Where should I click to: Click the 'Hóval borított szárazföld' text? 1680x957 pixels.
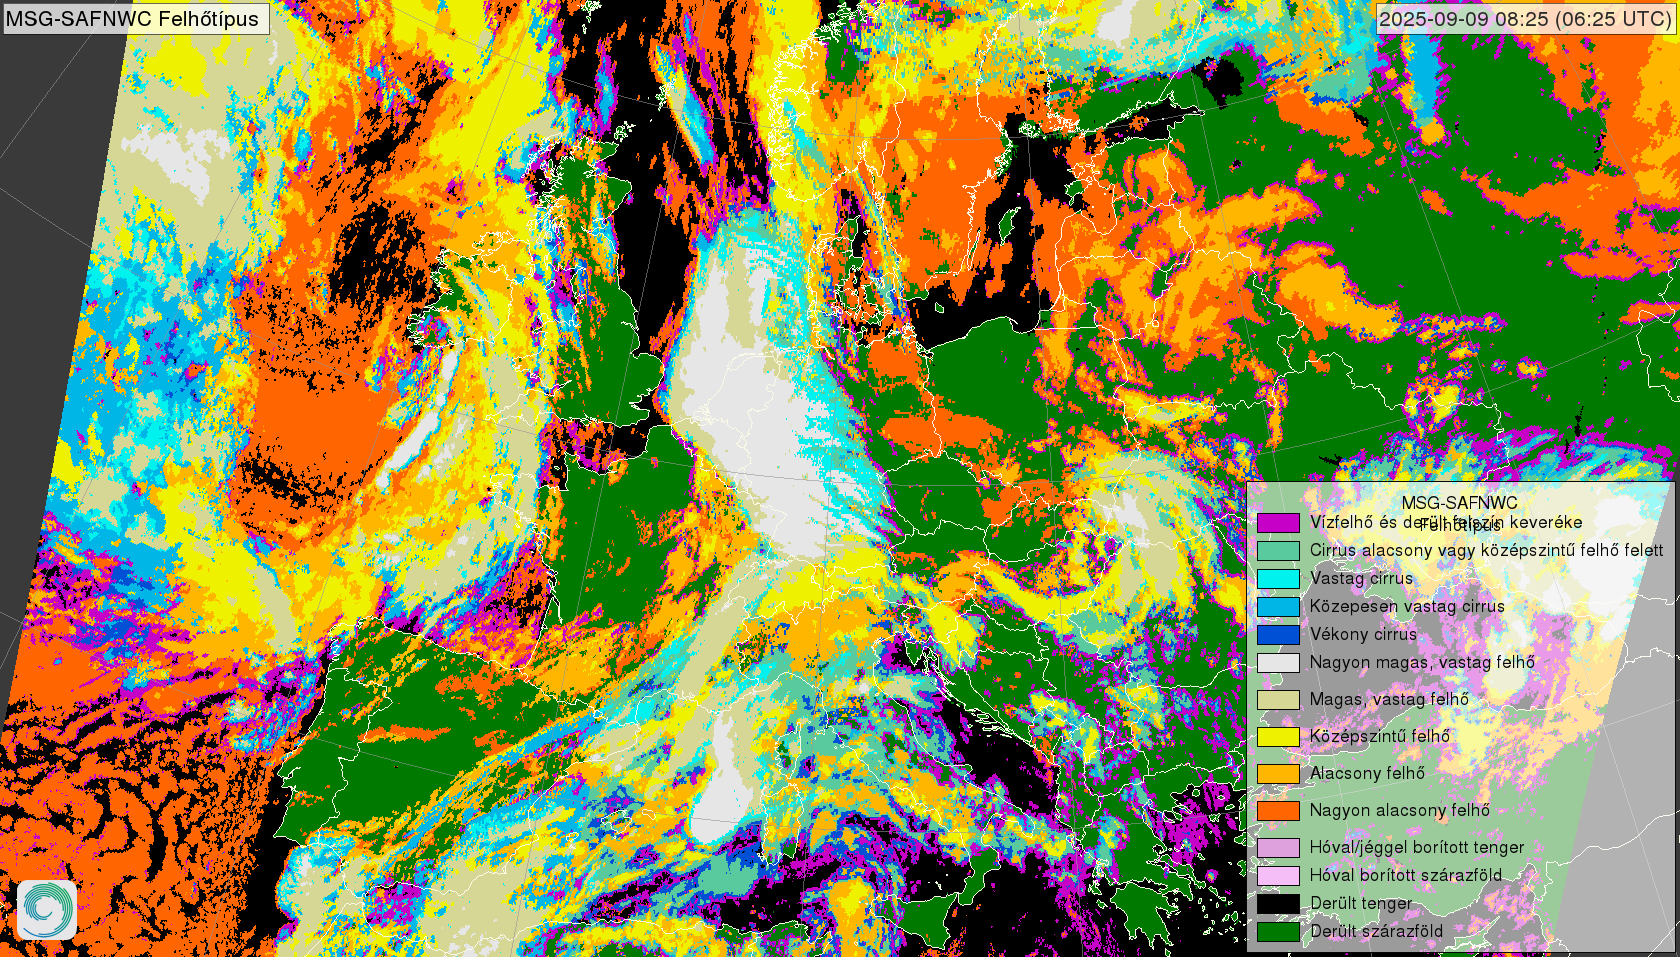coord(1406,875)
